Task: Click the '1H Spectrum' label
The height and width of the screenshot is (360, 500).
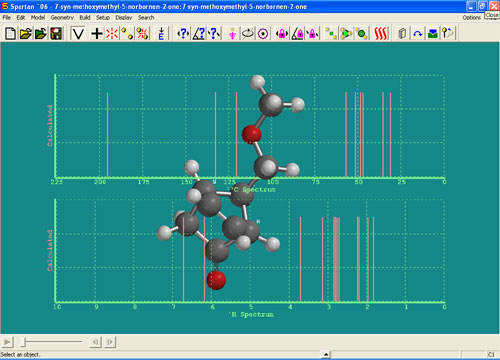Action: [252, 314]
